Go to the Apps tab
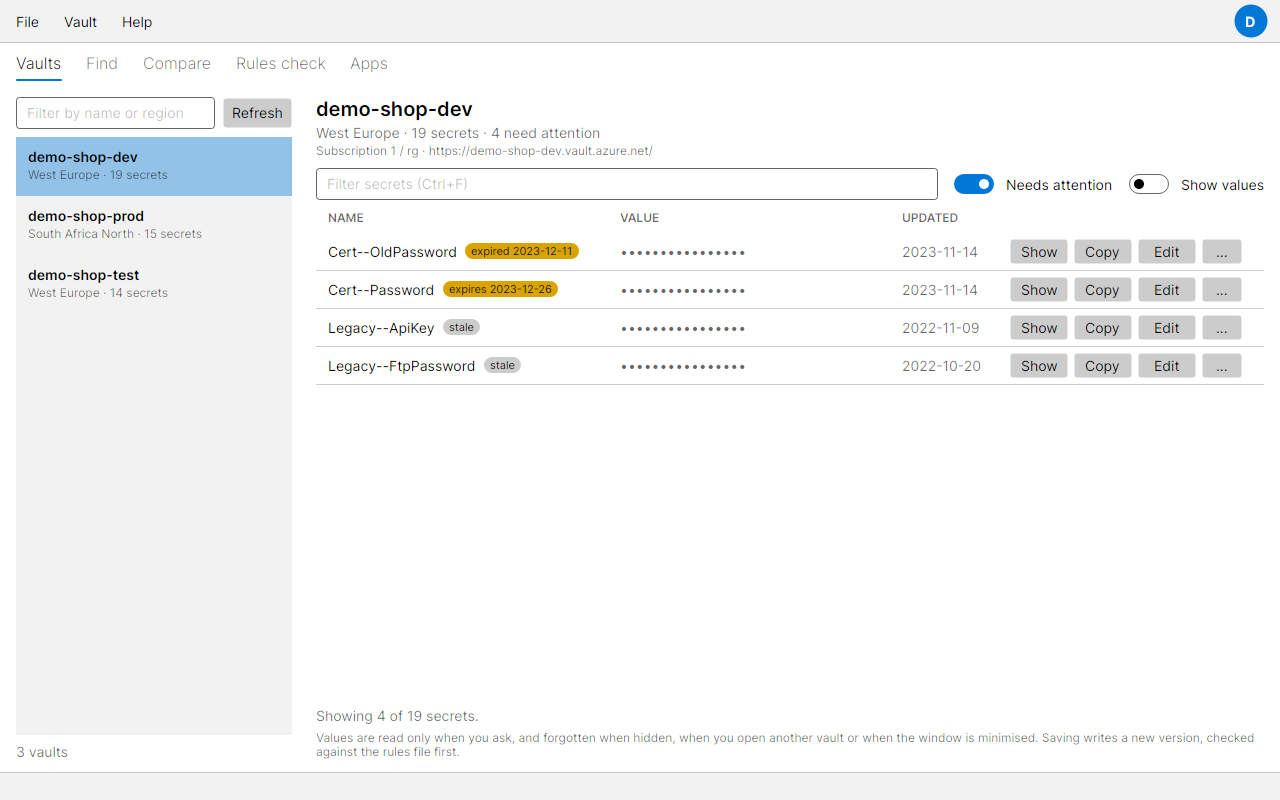Screen dimensions: 1280x800 (x=369, y=63)
